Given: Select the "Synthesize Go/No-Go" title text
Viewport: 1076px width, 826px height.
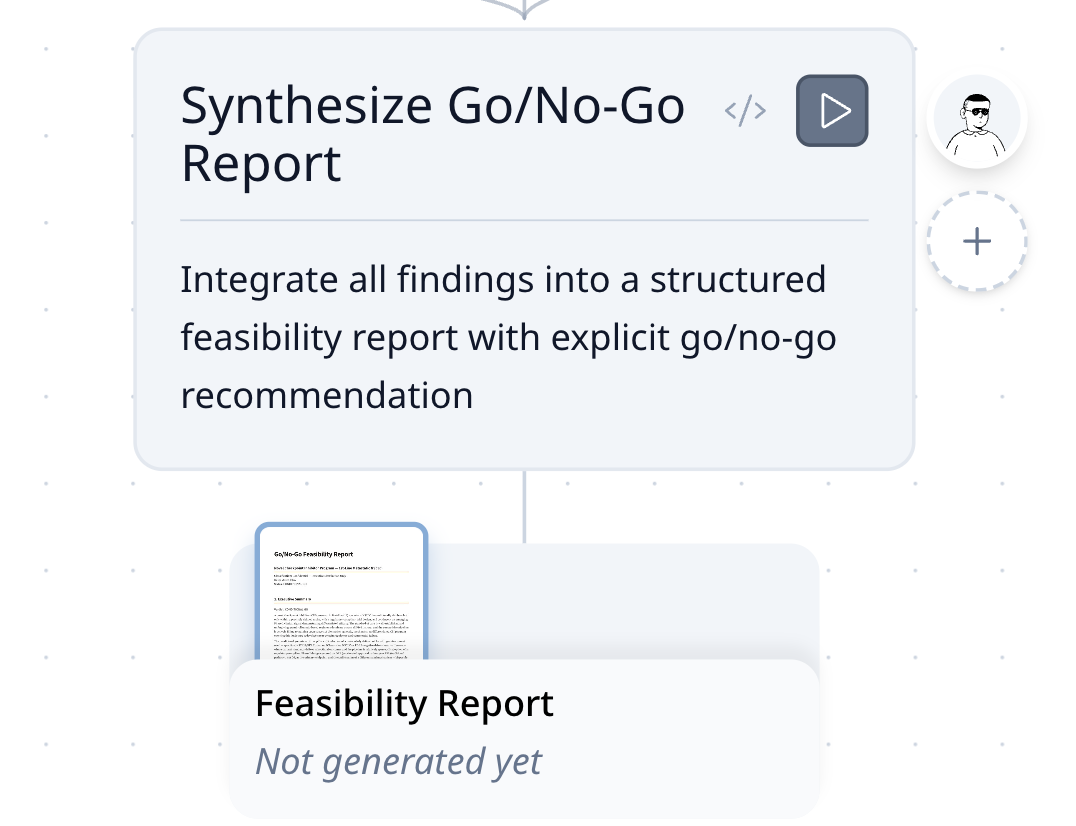Looking at the screenshot, I should click(x=432, y=107).
